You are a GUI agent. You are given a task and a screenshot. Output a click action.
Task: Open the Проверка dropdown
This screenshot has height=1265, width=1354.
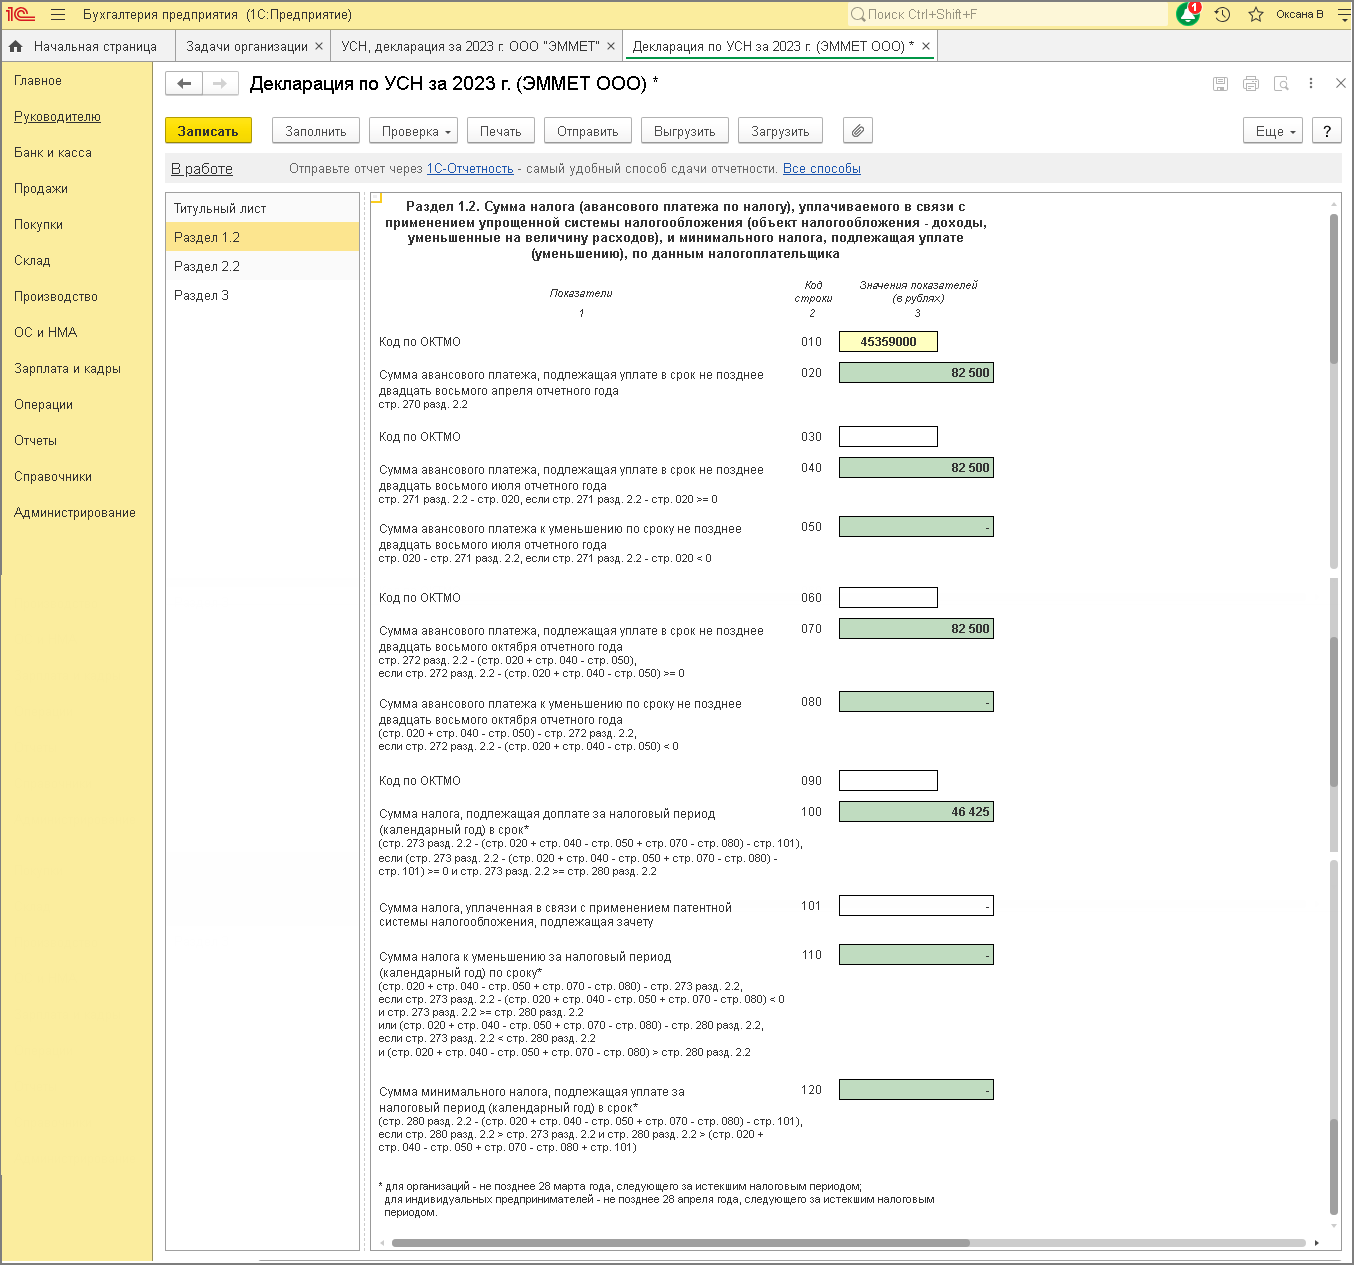[x=415, y=131]
